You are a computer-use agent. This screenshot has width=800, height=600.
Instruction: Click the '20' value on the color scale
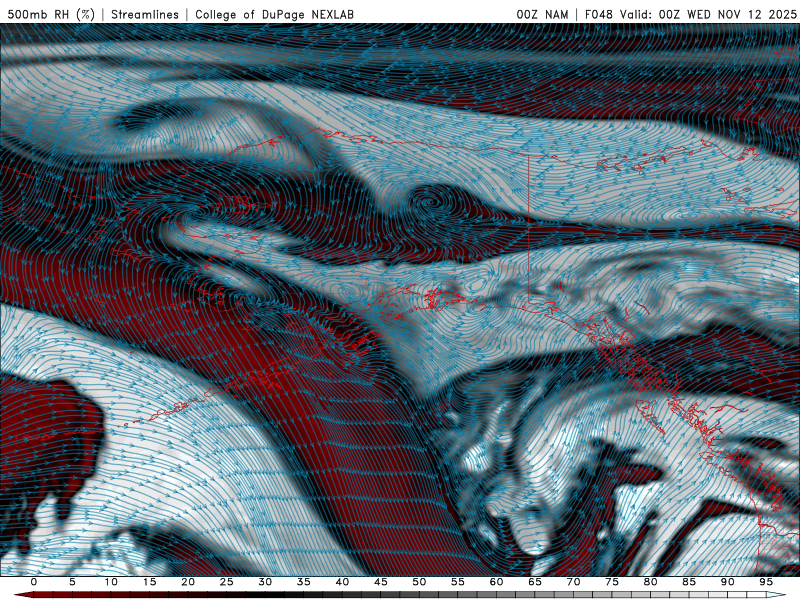click(x=188, y=582)
